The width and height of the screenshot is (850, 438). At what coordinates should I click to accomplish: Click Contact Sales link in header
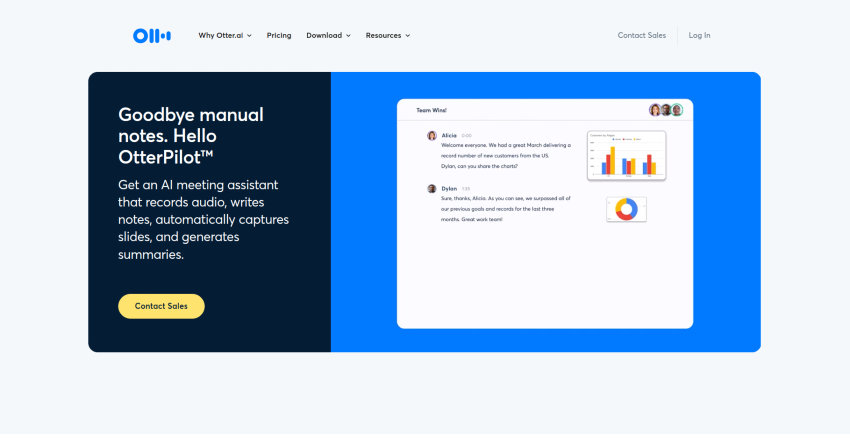(x=642, y=35)
